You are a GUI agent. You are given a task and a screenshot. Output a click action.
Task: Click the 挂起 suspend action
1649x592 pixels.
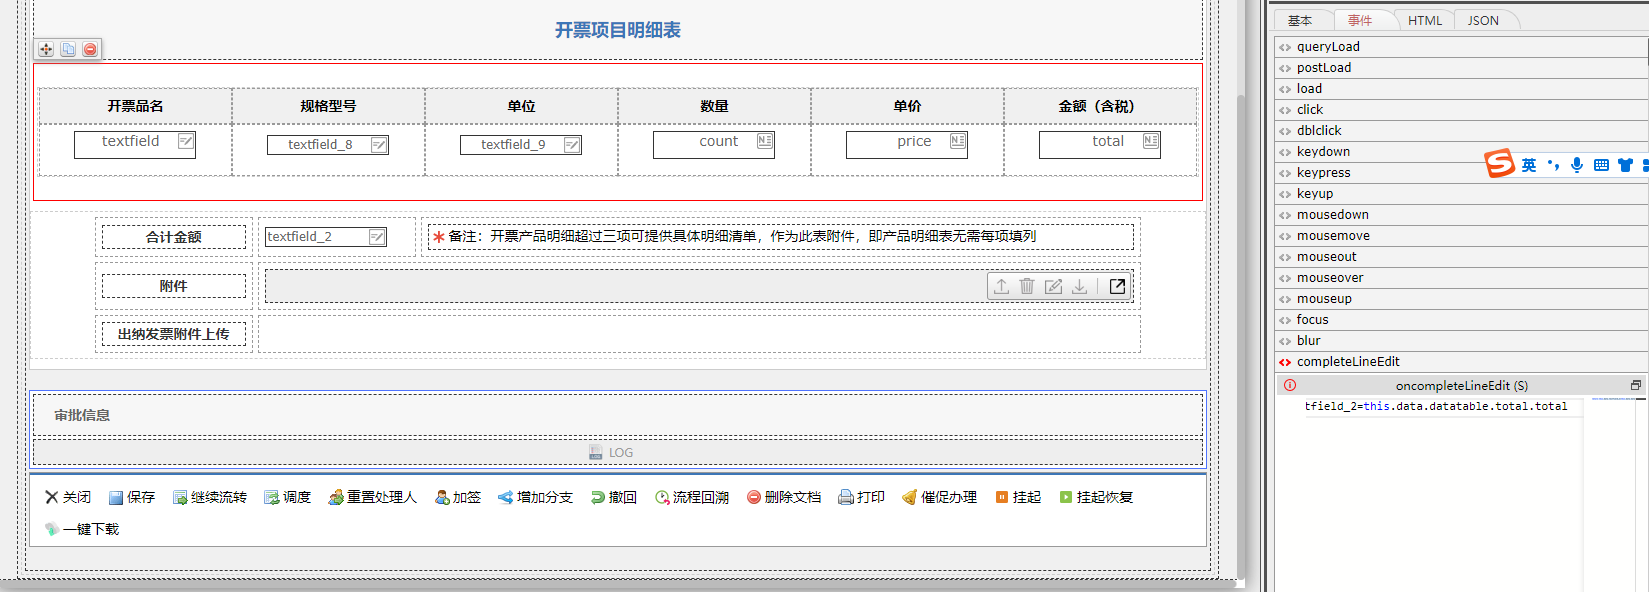click(x=1018, y=497)
